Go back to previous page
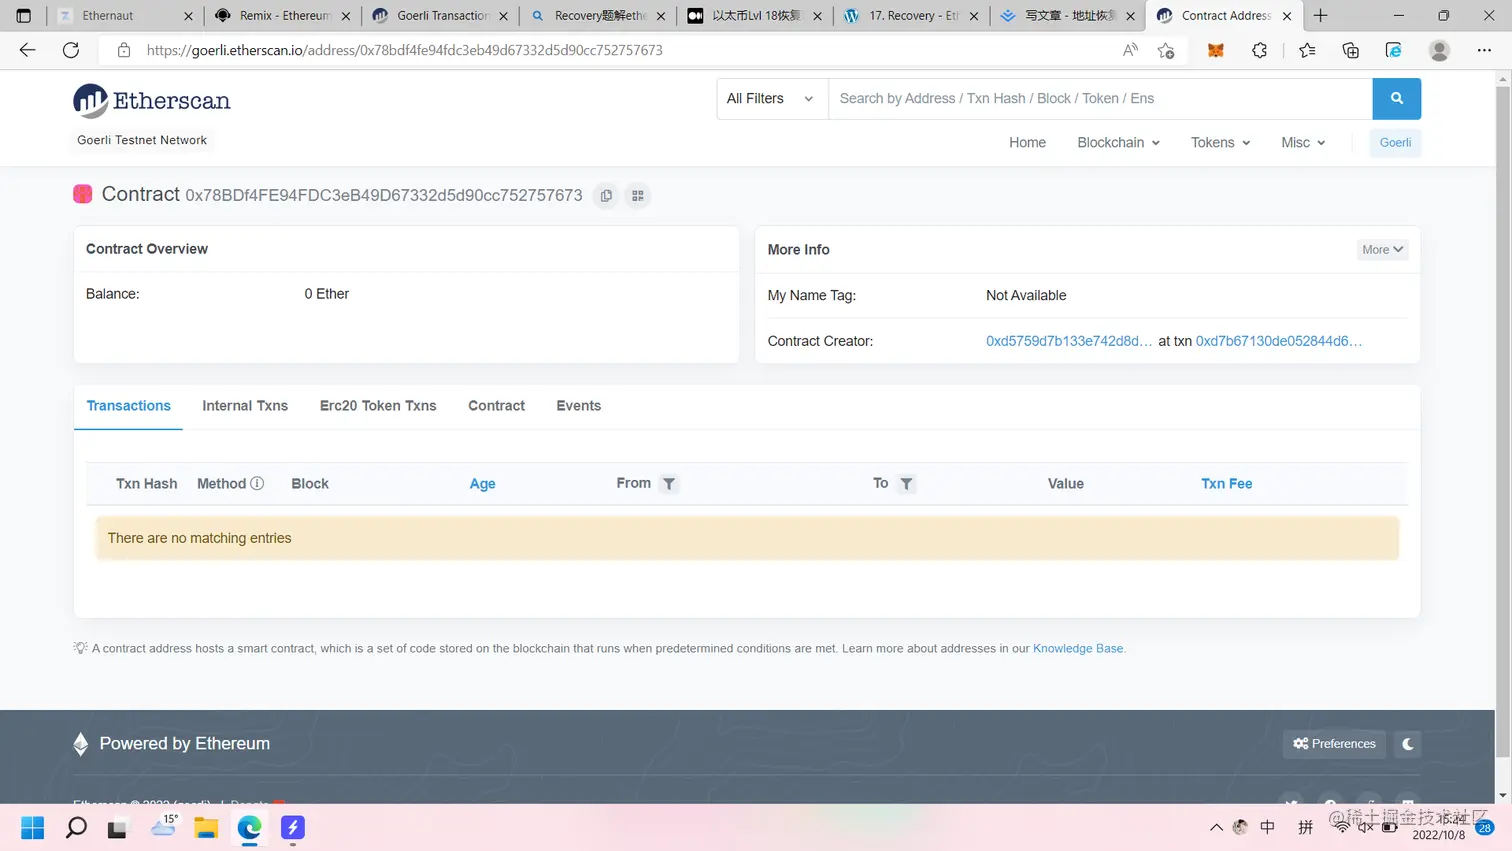Screen dimensions: 1512x851 [x=27, y=50]
